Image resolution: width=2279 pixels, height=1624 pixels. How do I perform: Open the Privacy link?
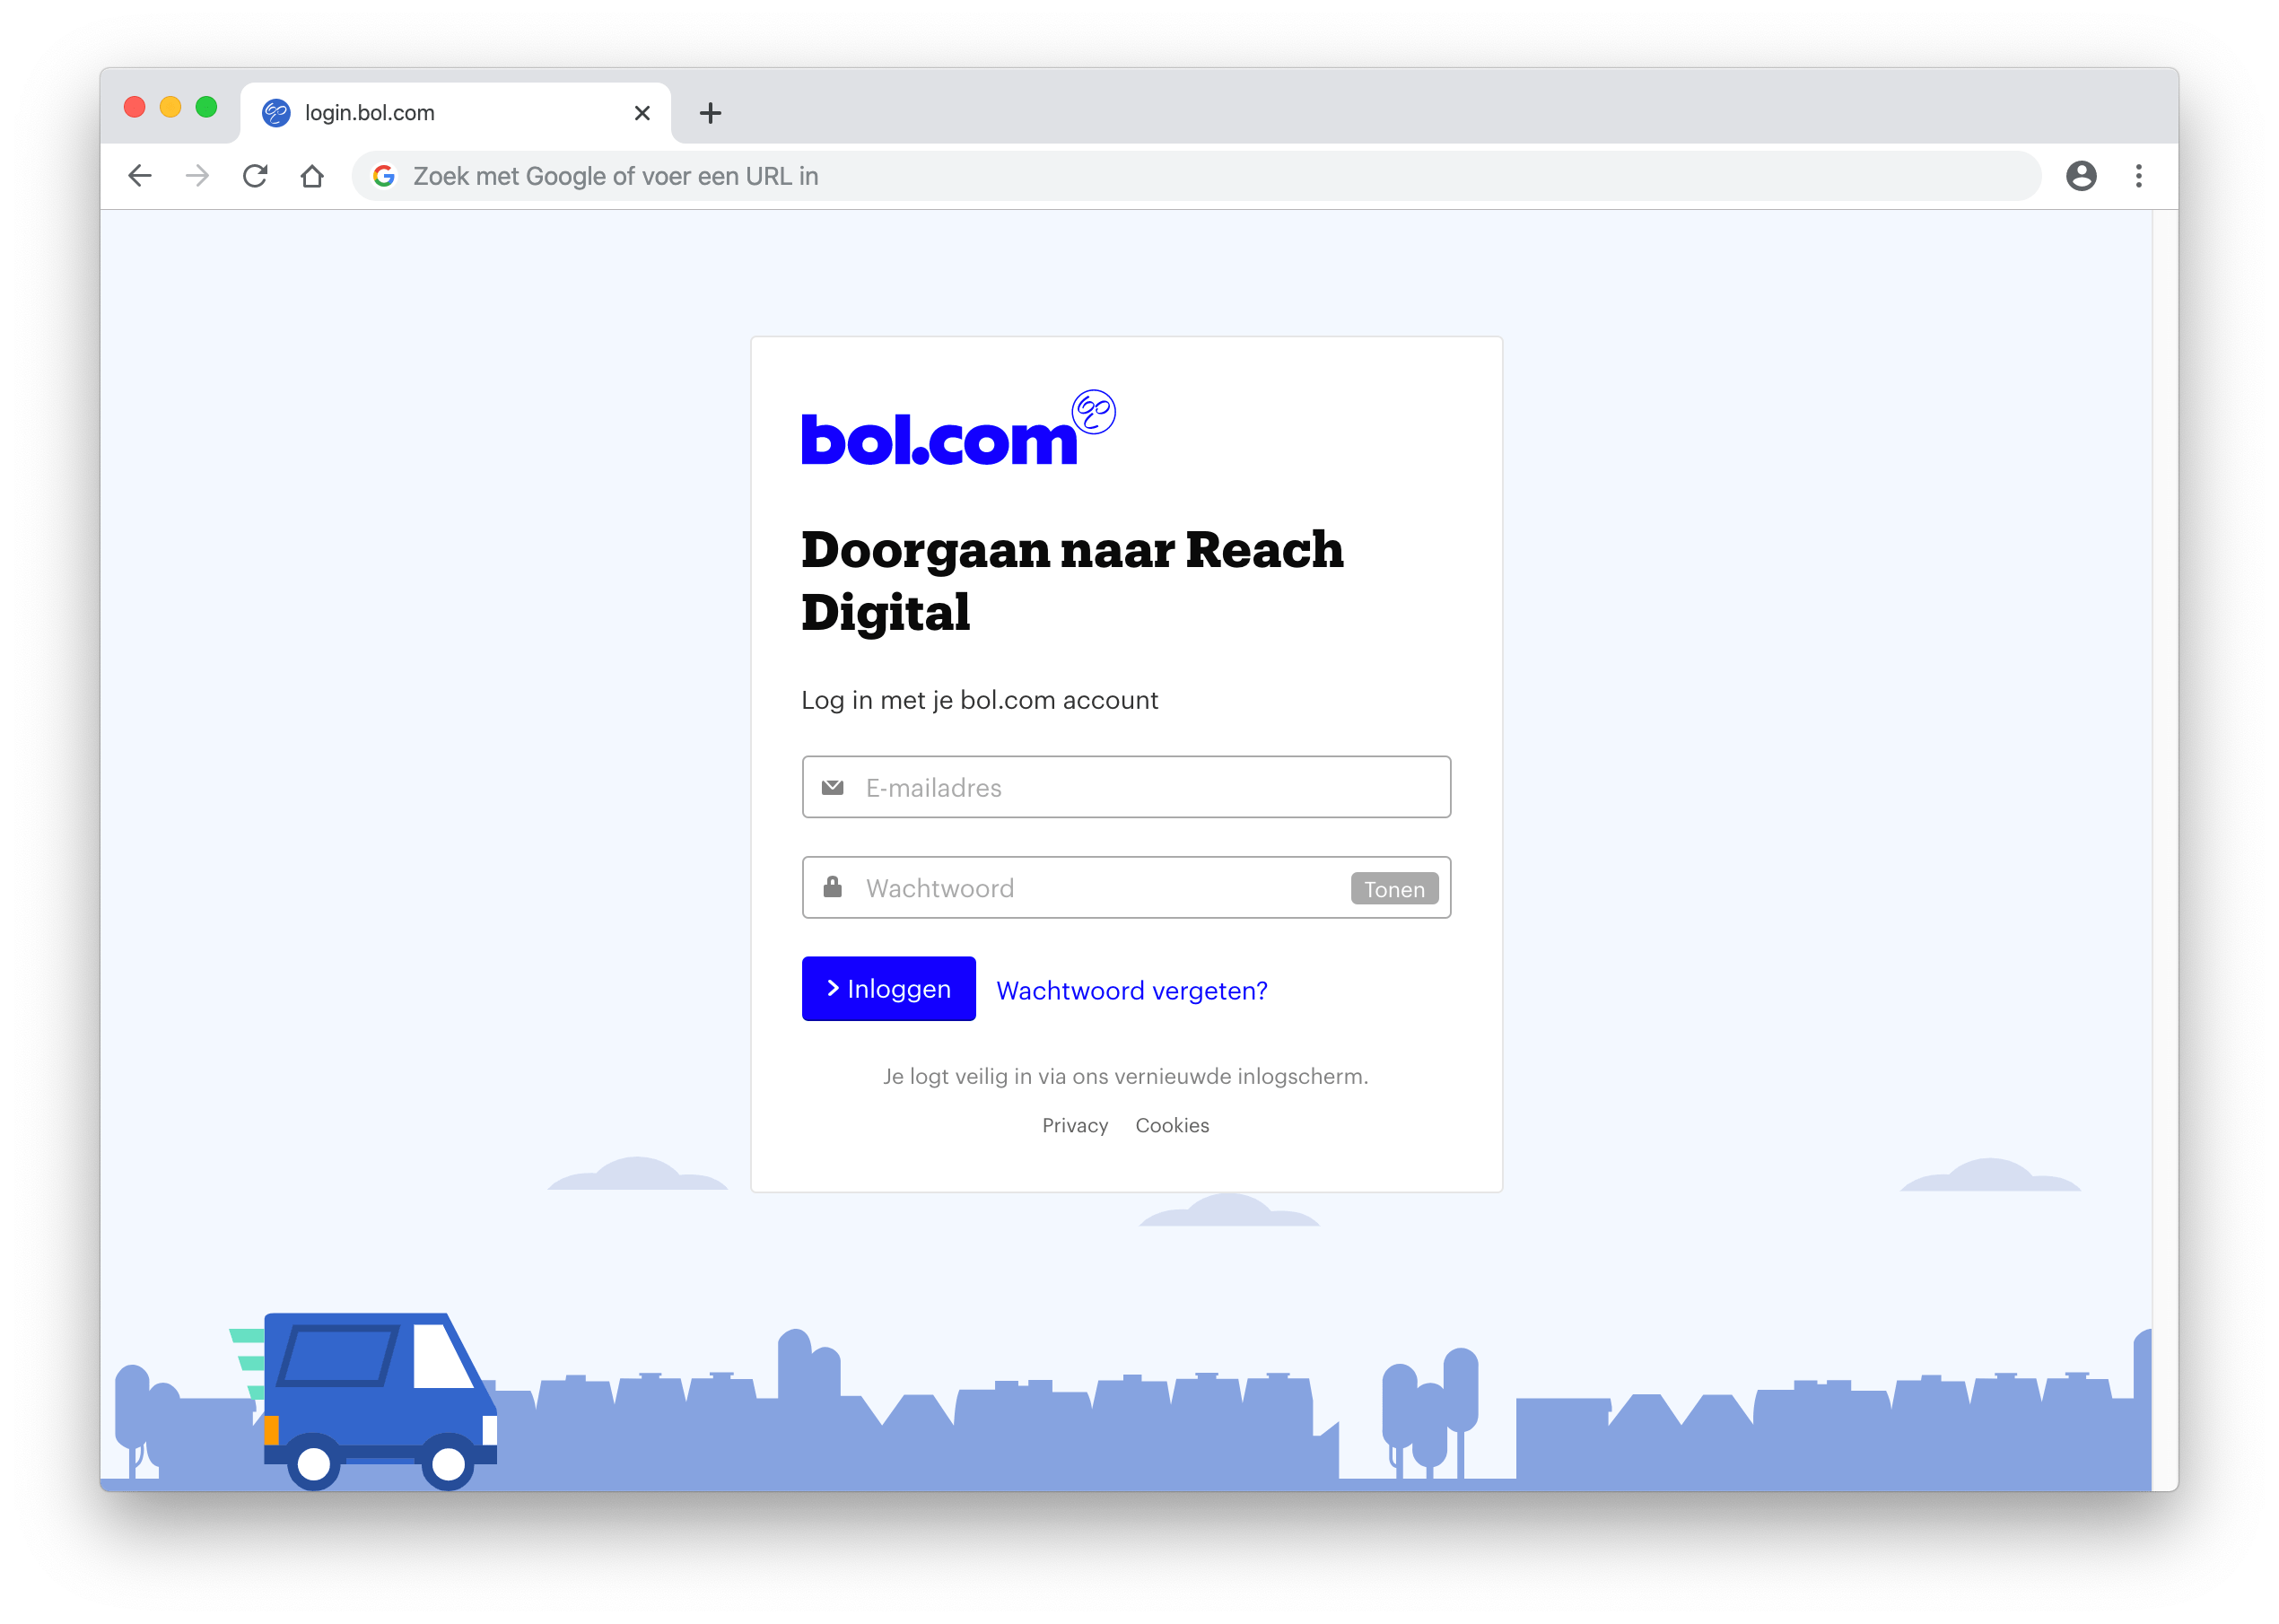[1075, 1125]
